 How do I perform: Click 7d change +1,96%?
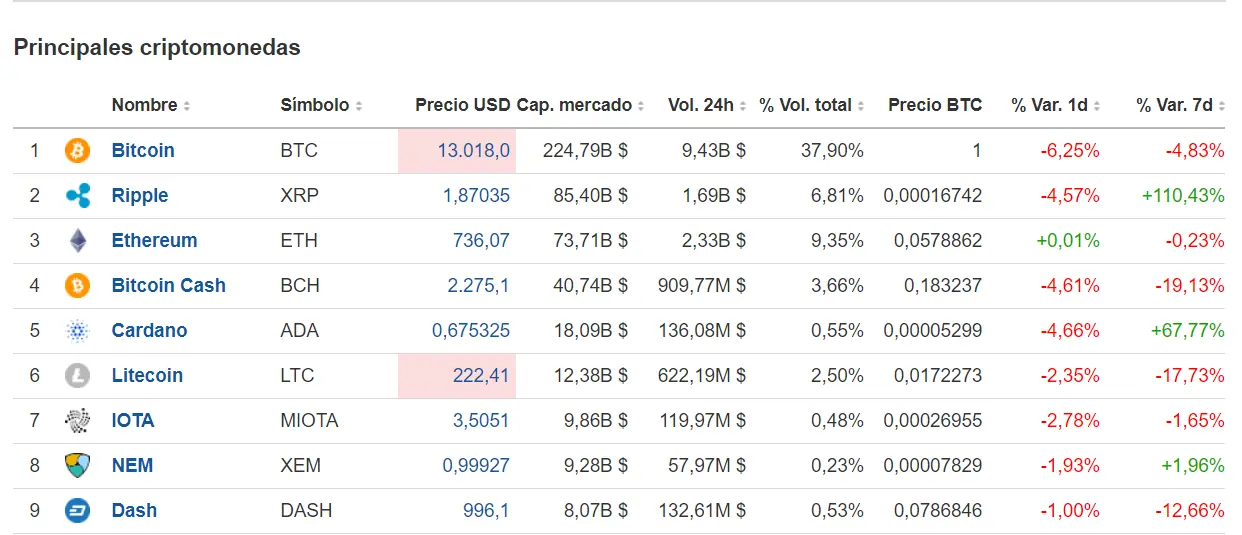(1193, 466)
